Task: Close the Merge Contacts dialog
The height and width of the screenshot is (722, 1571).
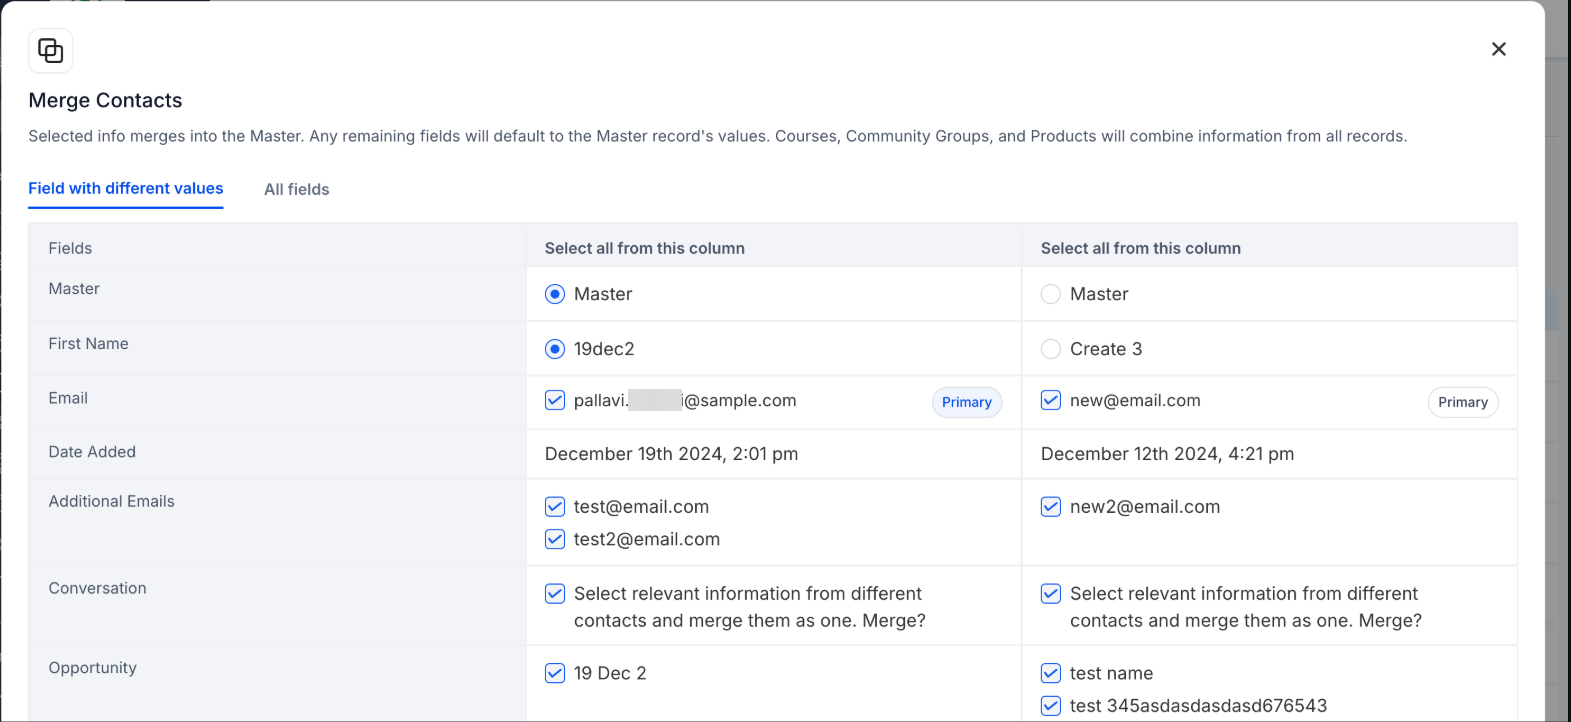Action: point(1498,49)
